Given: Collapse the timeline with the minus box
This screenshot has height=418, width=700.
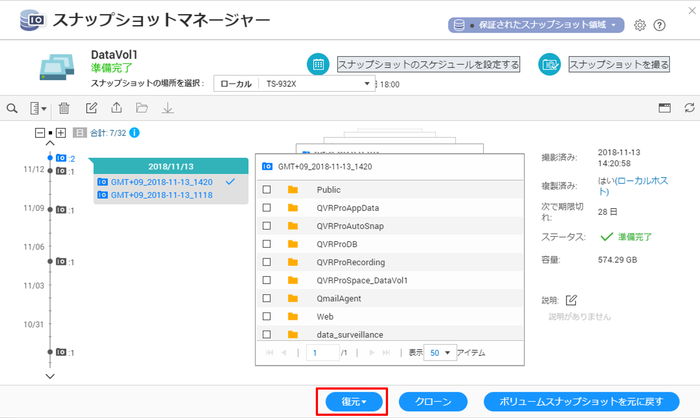Looking at the screenshot, I should point(40,133).
